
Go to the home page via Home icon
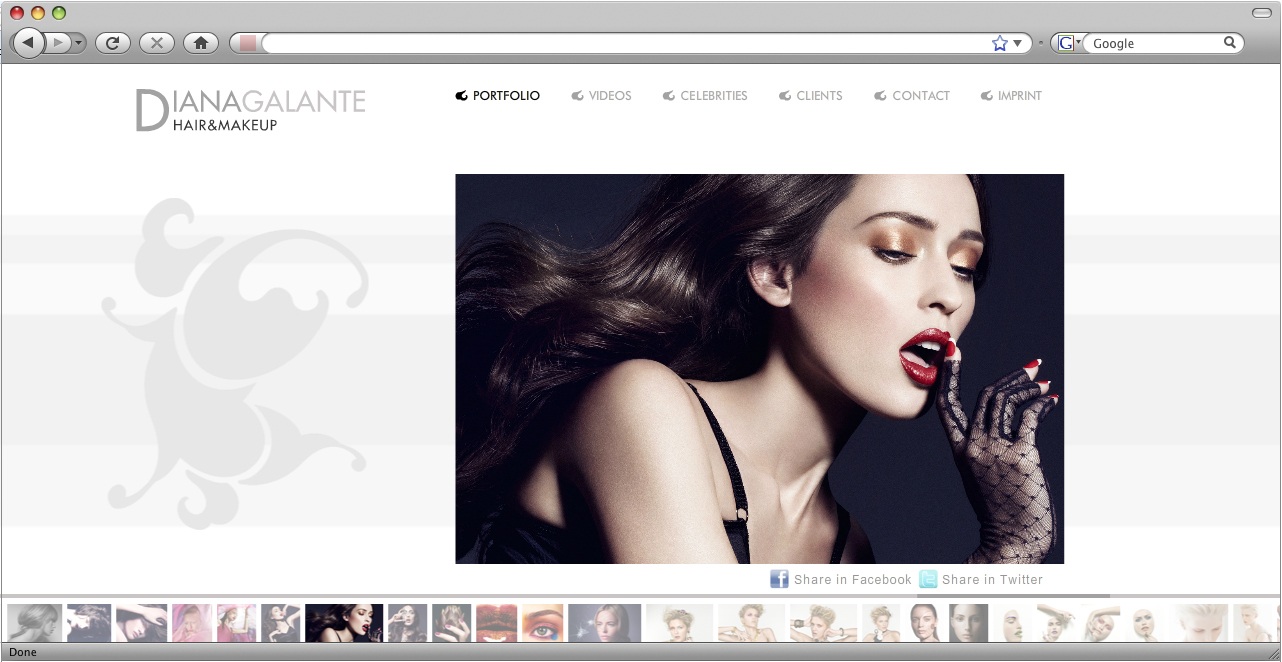click(201, 43)
